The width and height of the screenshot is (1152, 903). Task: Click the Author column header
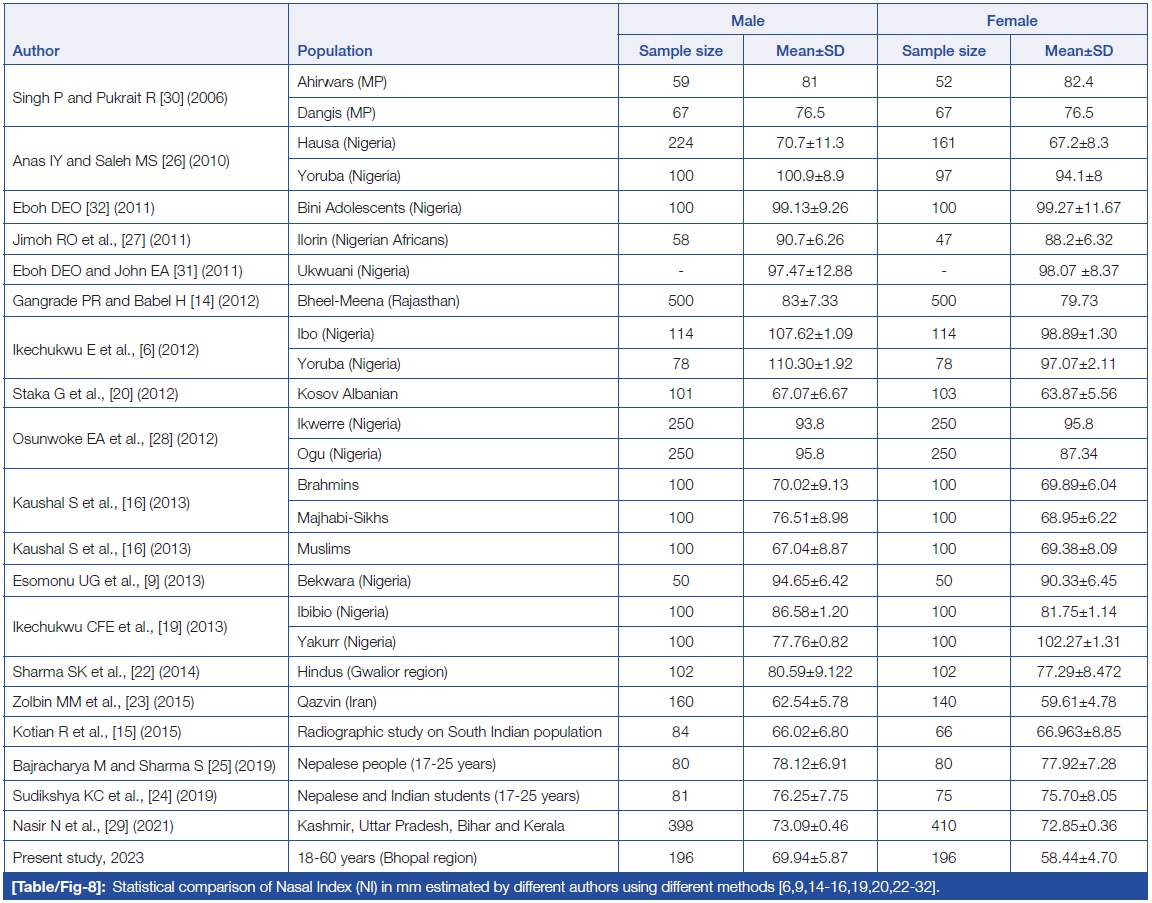coord(36,51)
